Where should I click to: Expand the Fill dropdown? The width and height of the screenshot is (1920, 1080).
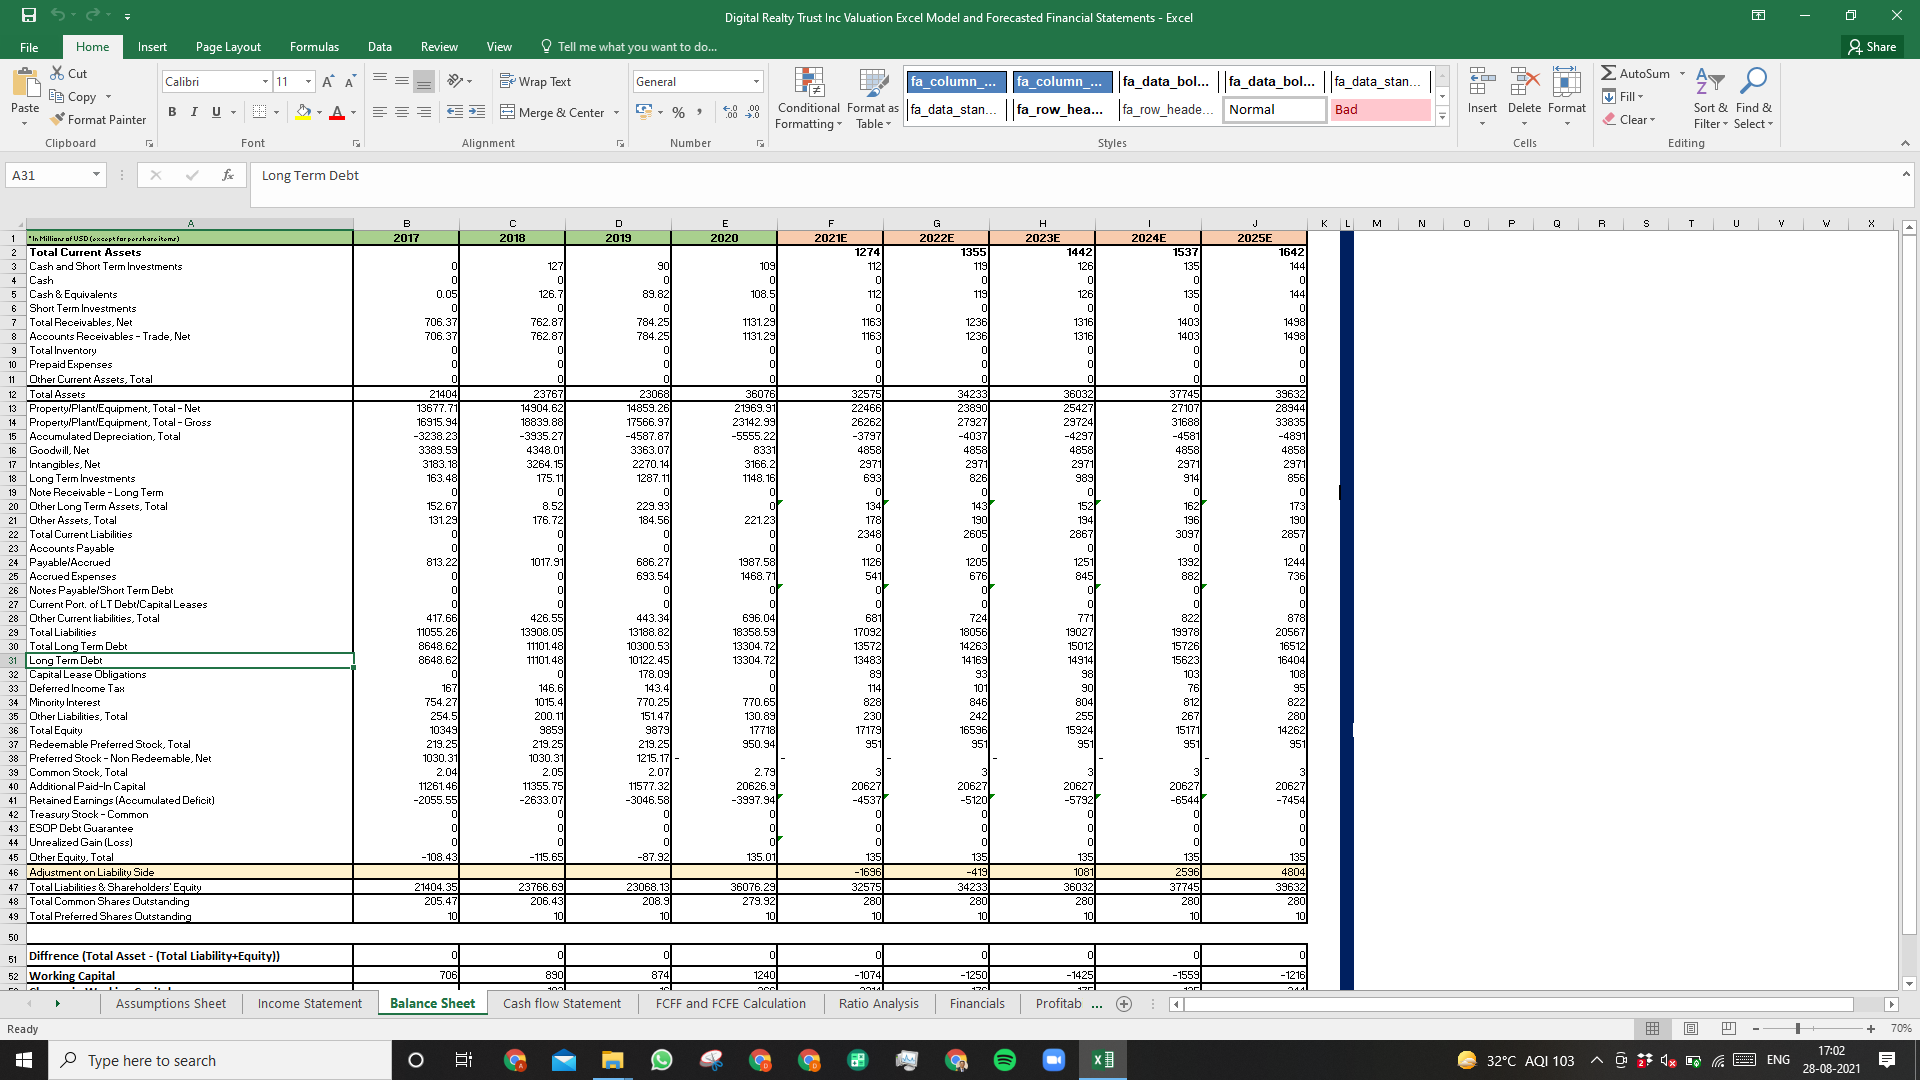tap(1641, 97)
